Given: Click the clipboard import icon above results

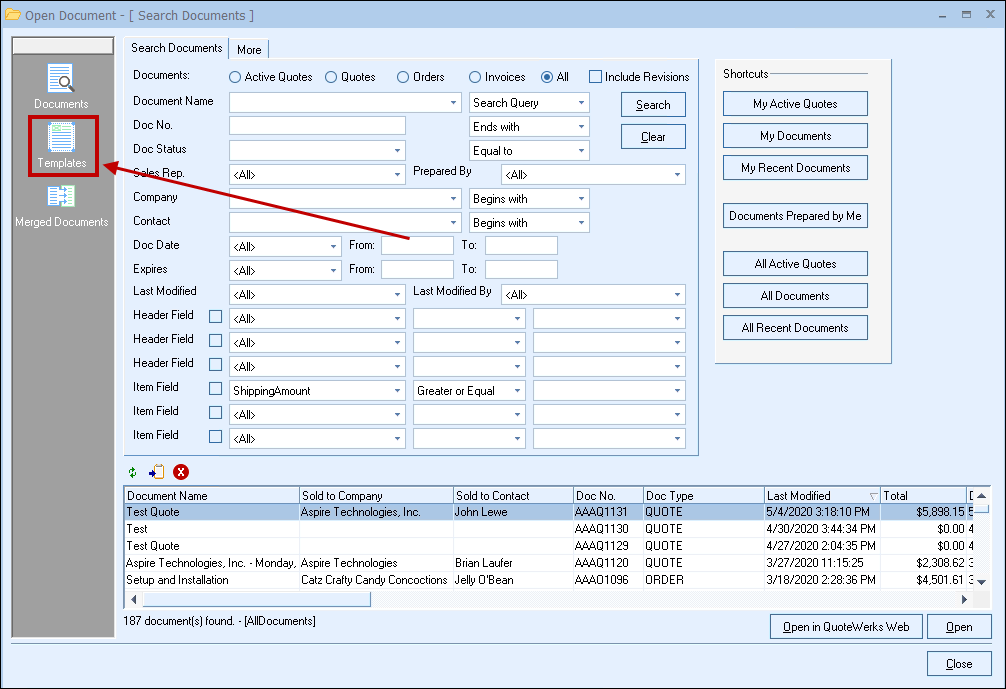Looking at the screenshot, I should coord(156,472).
